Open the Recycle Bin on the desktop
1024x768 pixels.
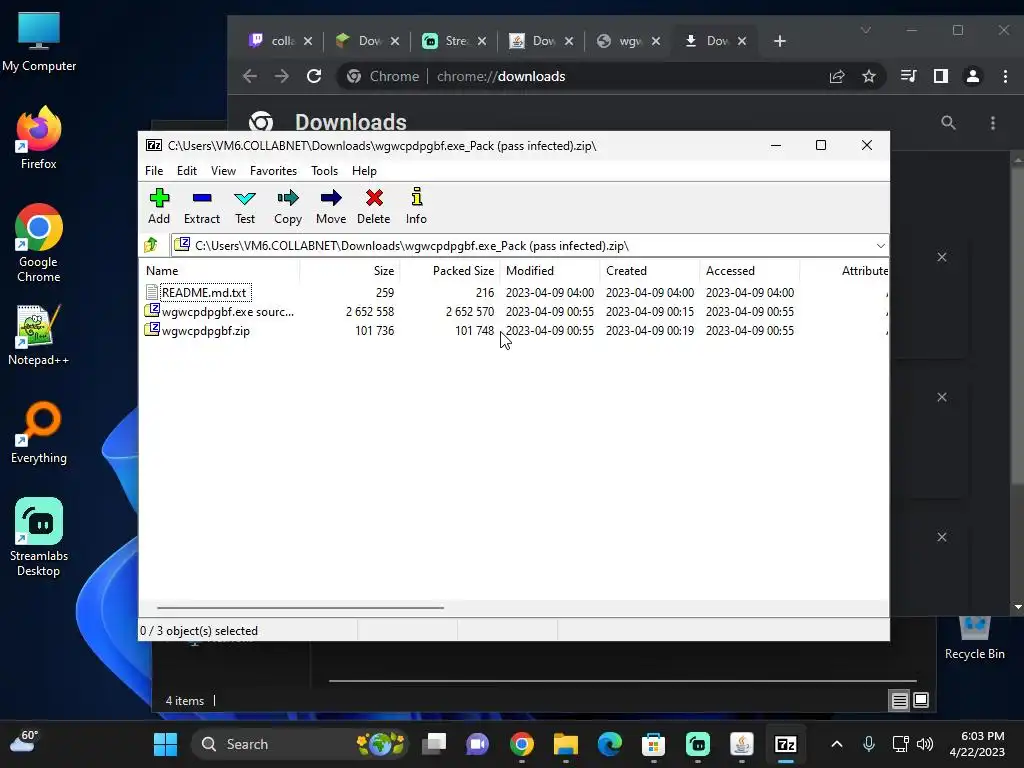[974, 638]
